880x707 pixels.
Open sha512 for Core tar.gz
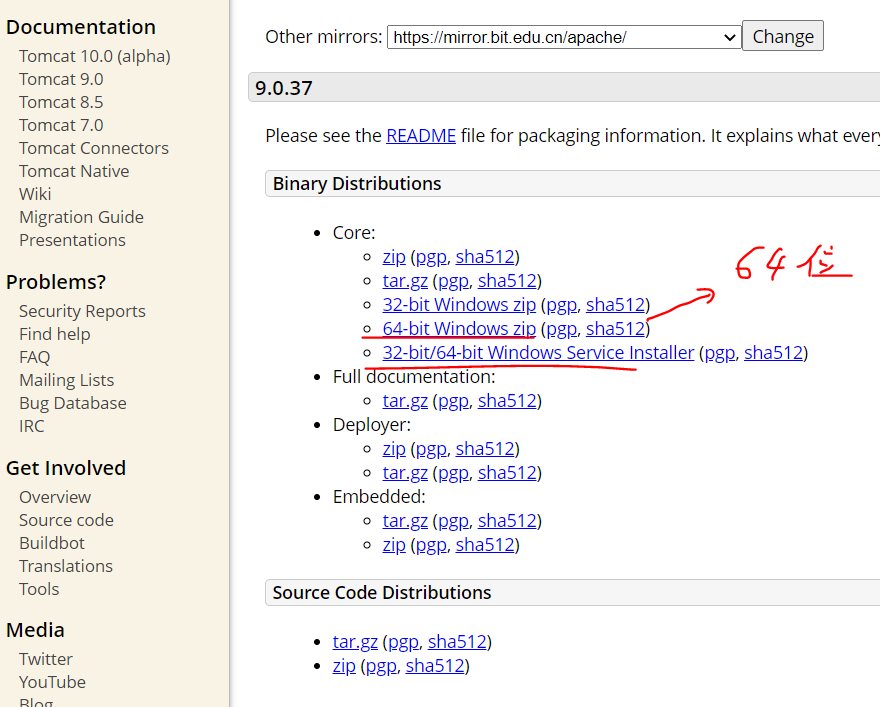point(507,281)
